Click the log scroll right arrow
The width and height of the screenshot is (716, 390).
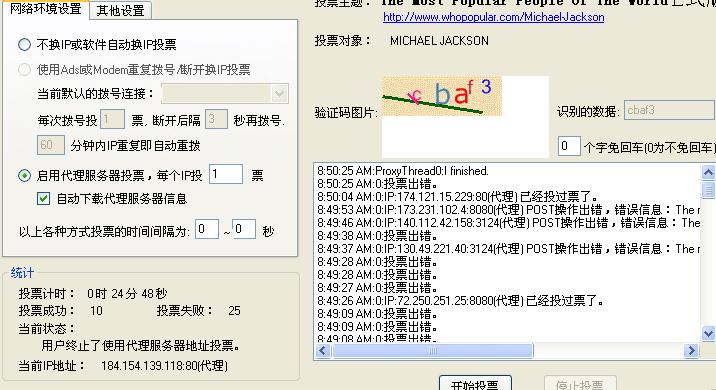click(691, 351)
